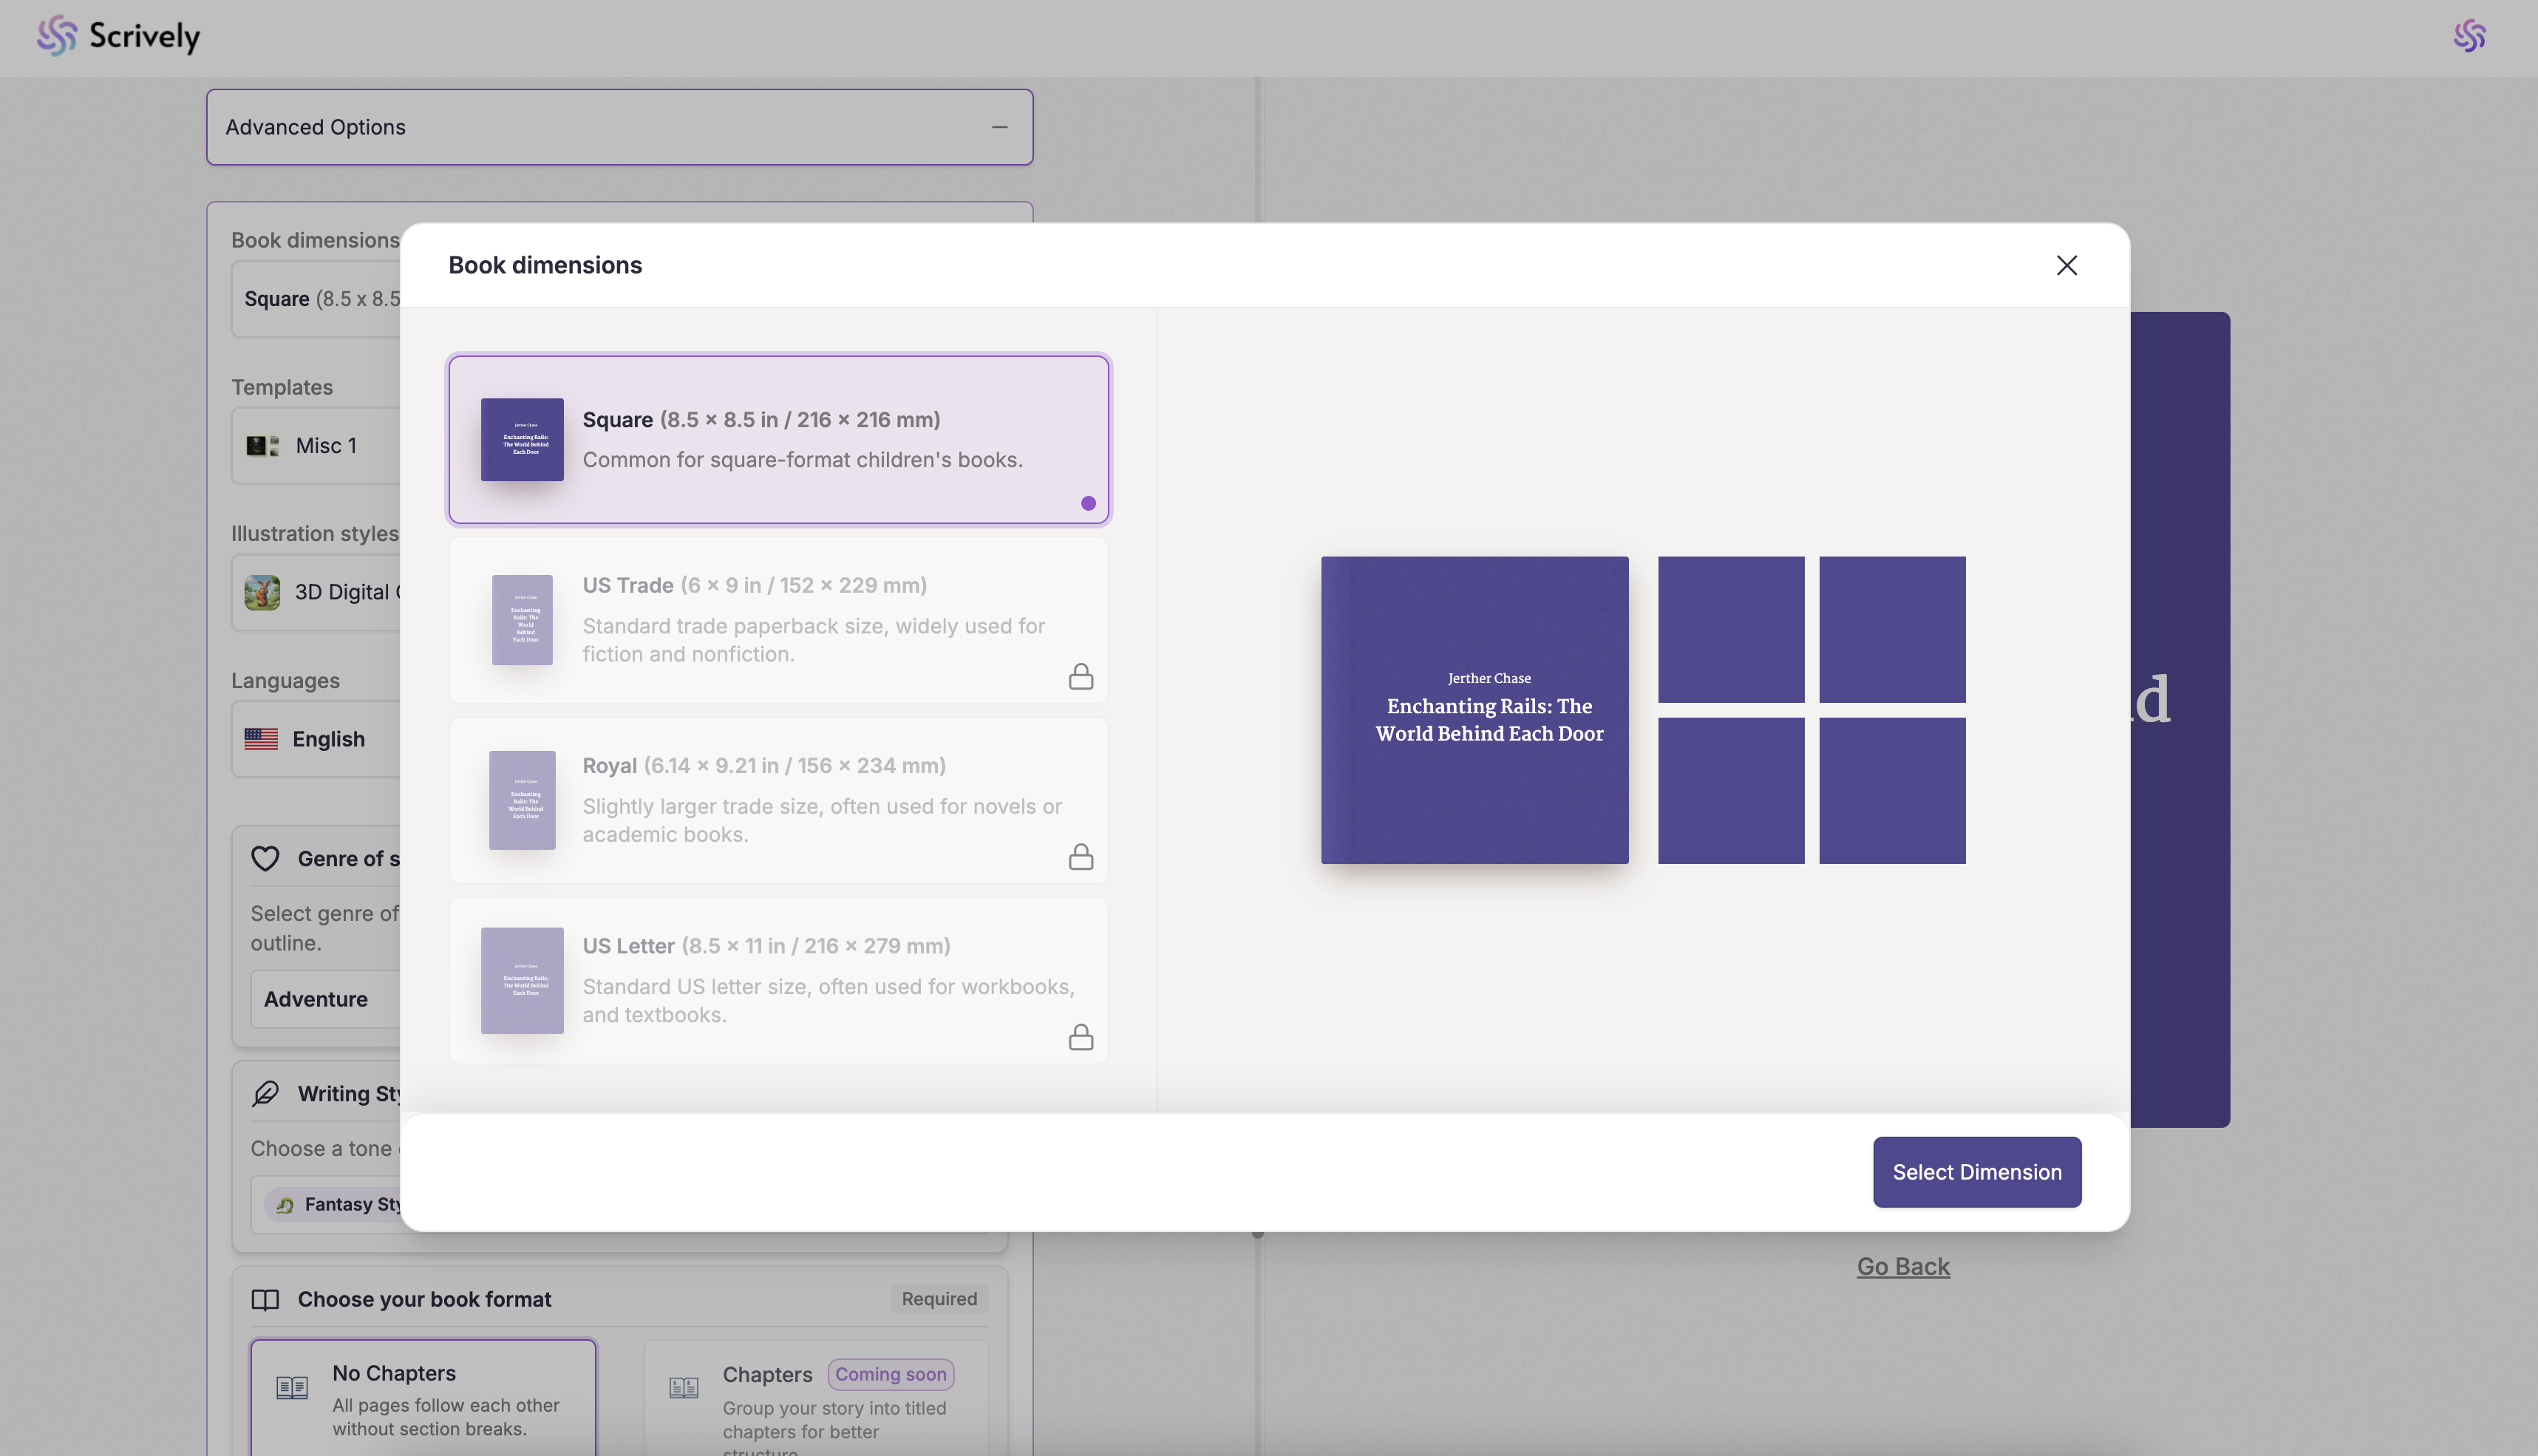The height and width of the screenshot is (1456, 2538).
Task: Click the Scrively logo in header
Action: (118, 36)
